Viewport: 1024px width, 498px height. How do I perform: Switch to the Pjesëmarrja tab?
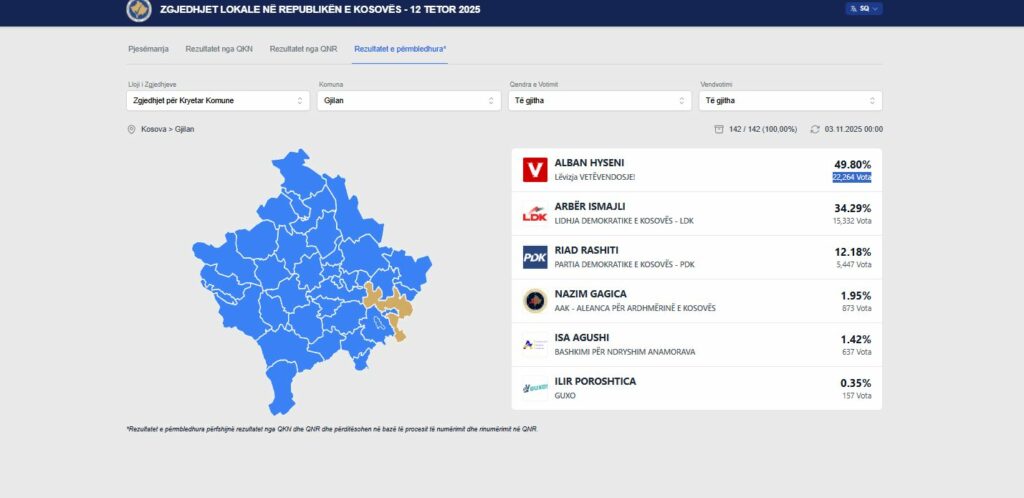pyautogui.click(x=148, y=48)
